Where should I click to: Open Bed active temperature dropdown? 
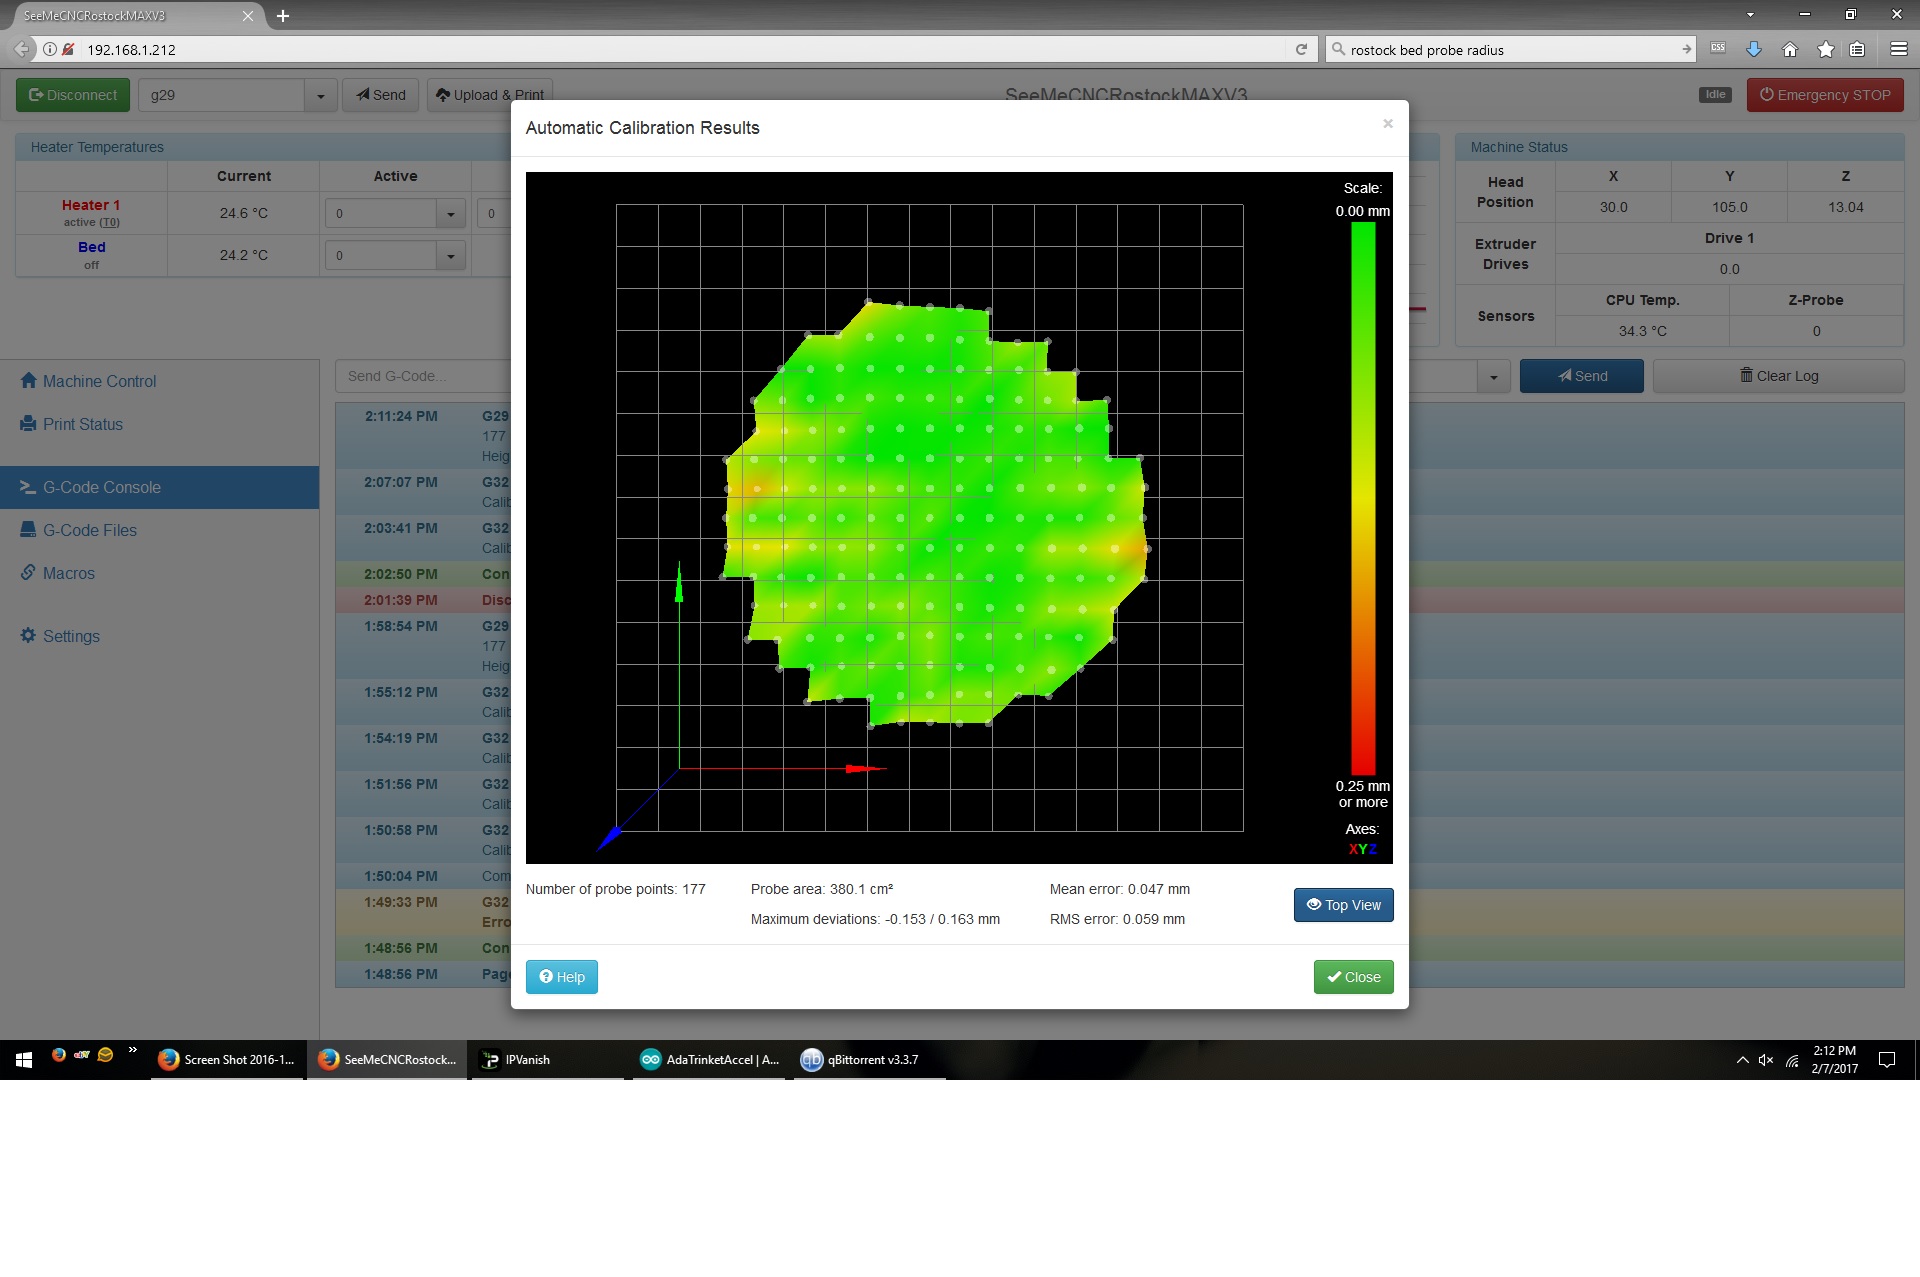pyautogui.click(x=450, y=256)
